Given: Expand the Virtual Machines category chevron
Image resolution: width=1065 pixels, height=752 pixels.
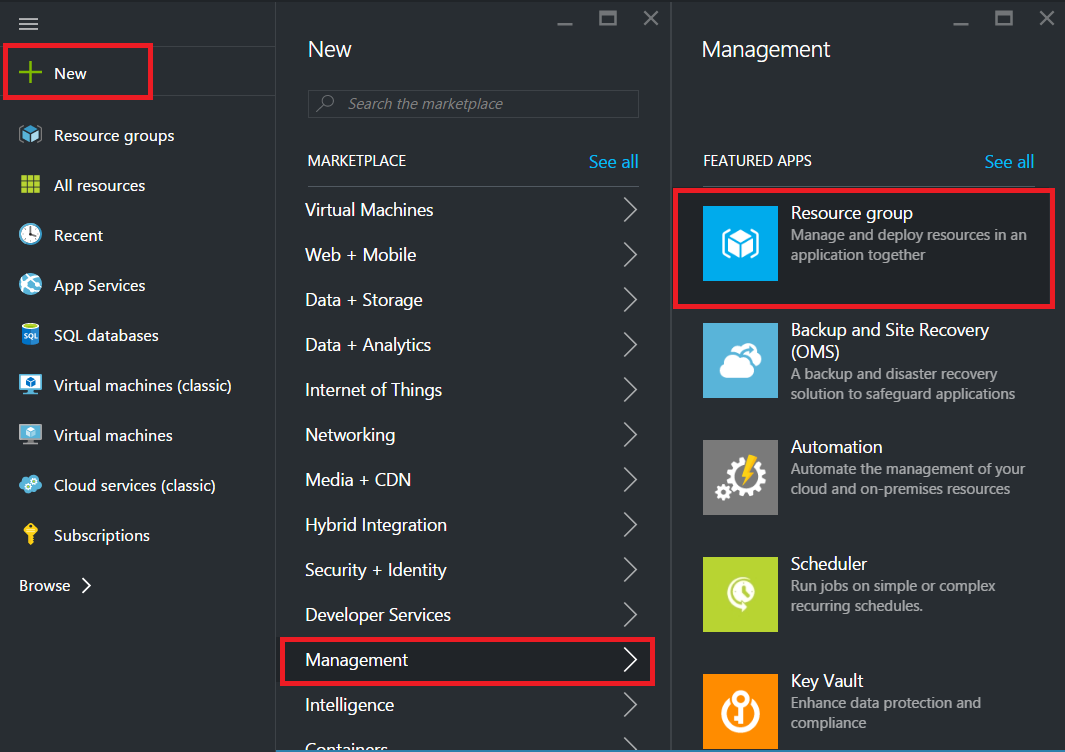Looking at the screenshot, I should coord(630,210).
